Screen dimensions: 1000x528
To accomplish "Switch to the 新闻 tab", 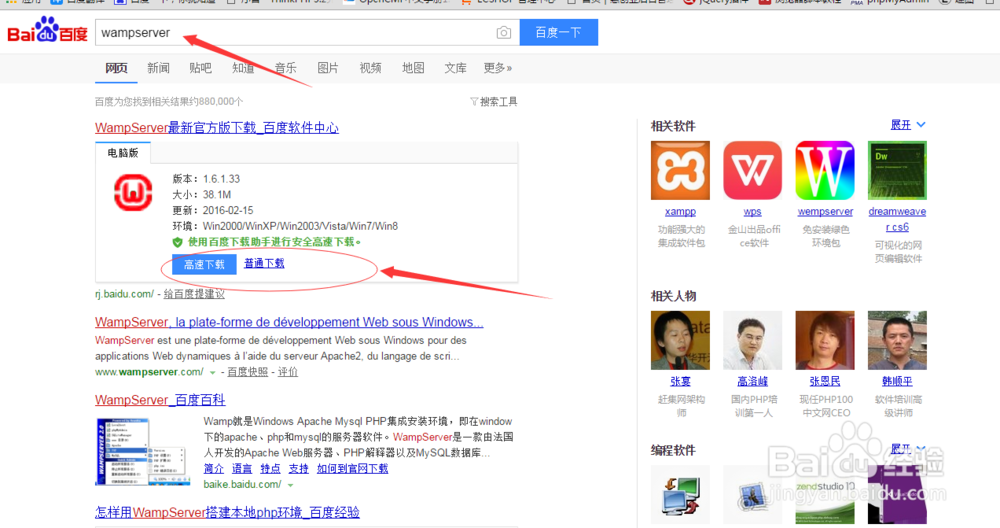I will click(x=158, y=68).
